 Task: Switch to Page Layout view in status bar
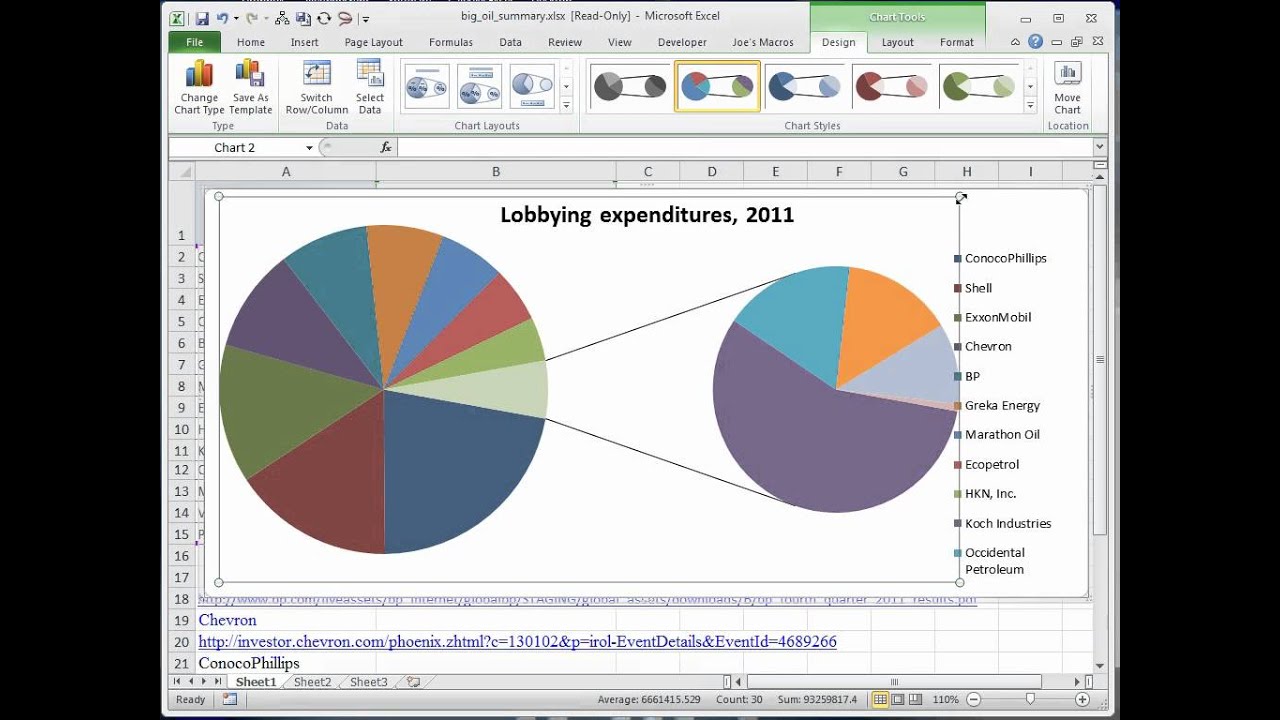pos(900,700)
